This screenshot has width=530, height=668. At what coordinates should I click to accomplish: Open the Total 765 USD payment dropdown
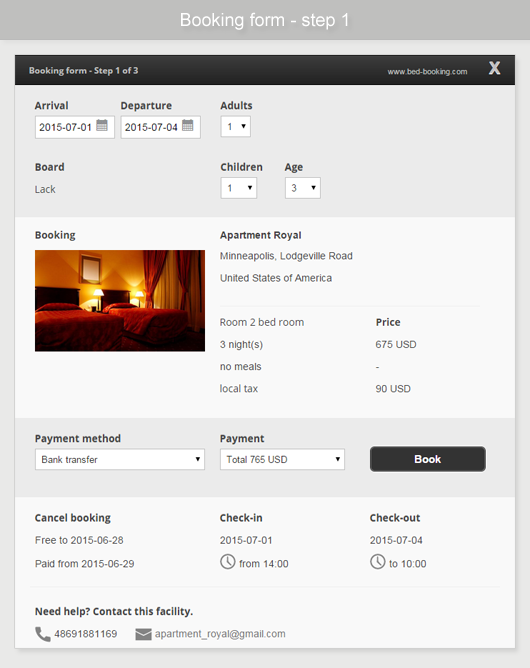point(282,459)
